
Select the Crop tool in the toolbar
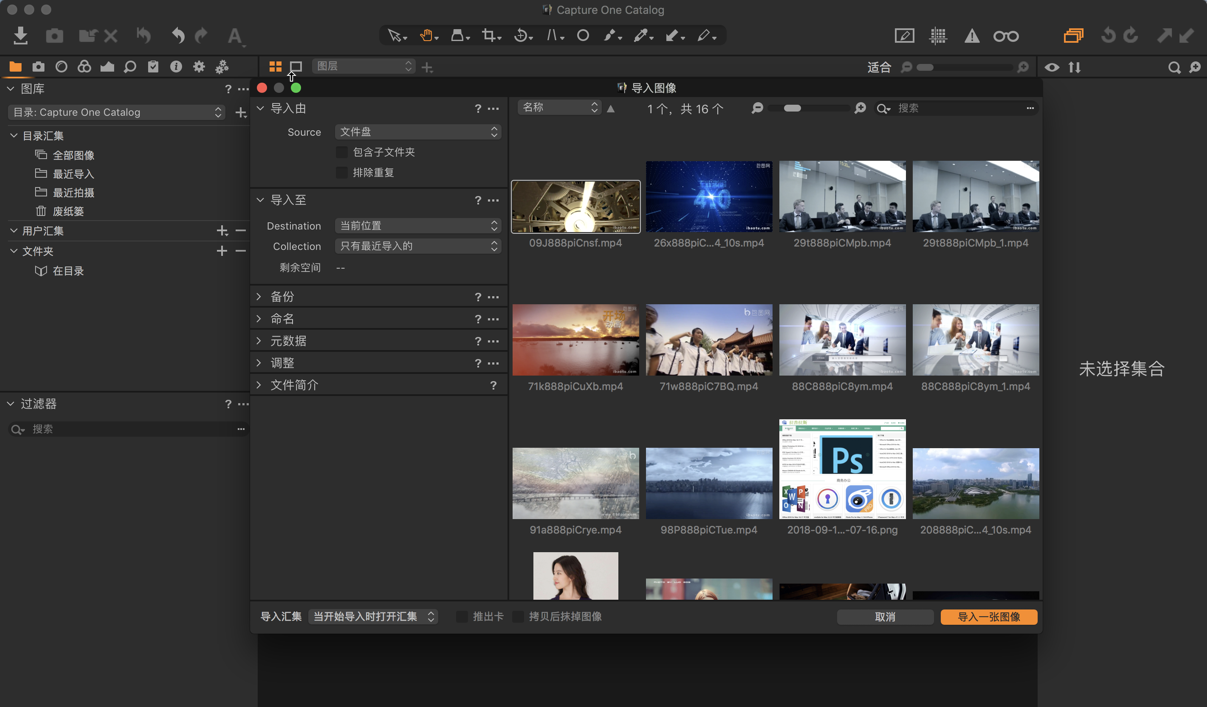(x=491, y=35)
